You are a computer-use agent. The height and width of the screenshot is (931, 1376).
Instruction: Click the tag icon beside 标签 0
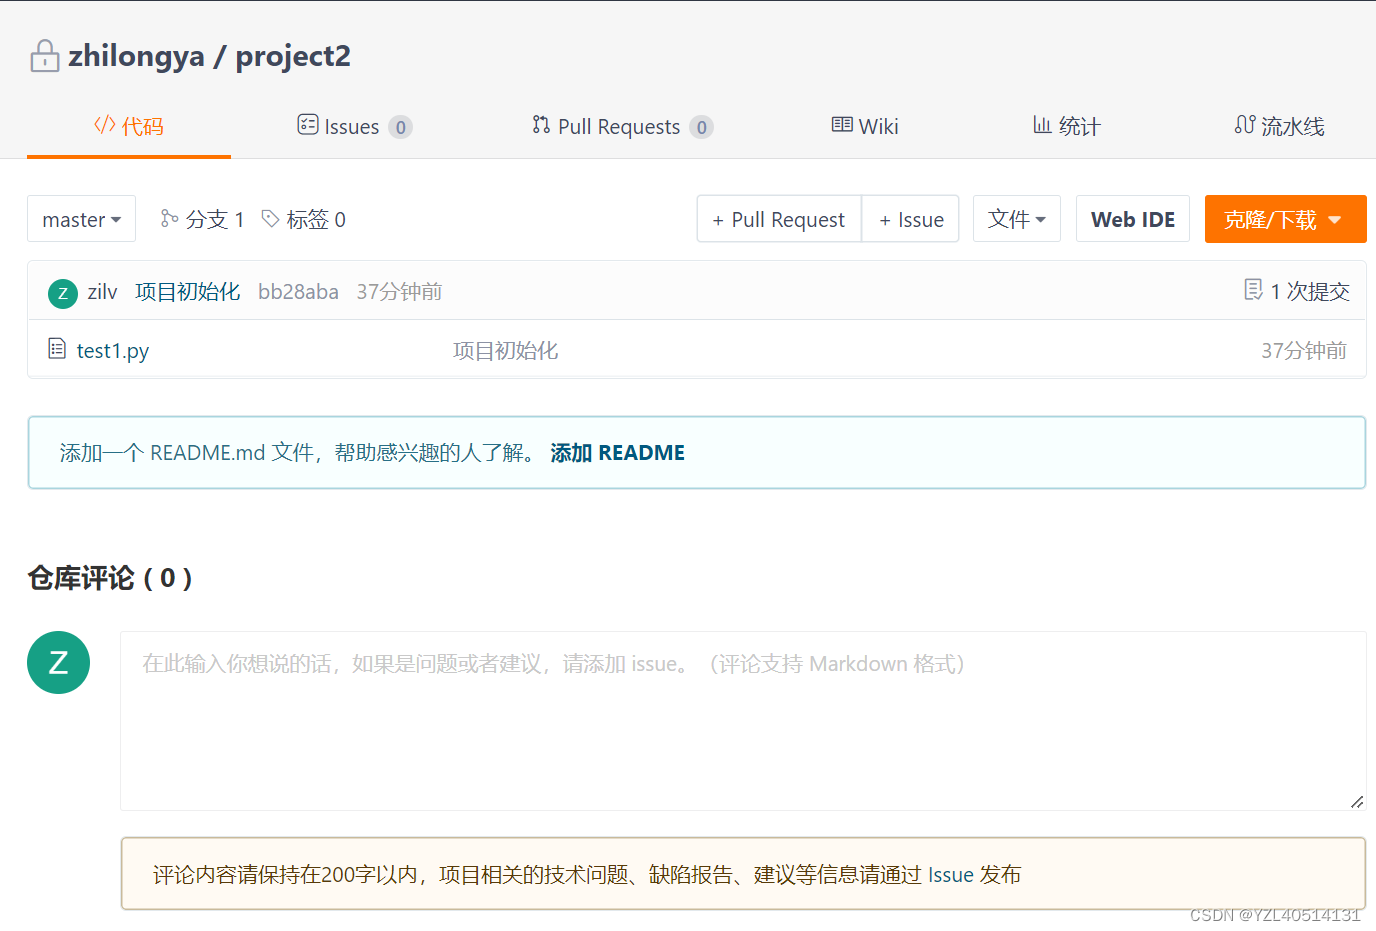pos(270,218)
